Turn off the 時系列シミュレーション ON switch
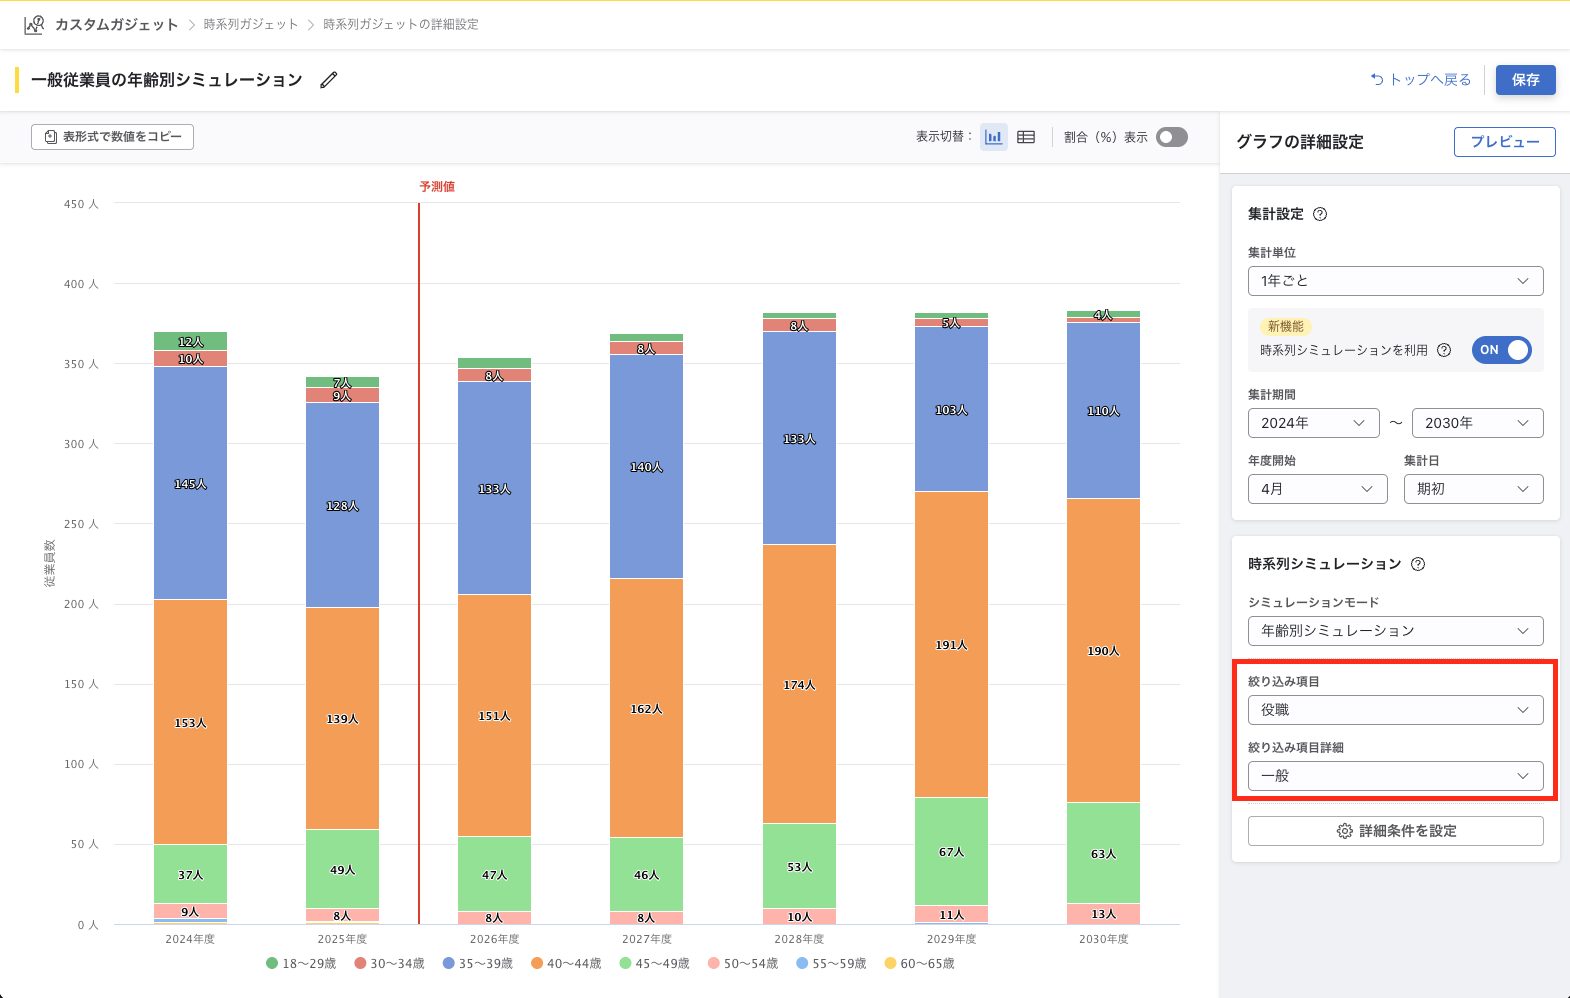 (1501, 350)
